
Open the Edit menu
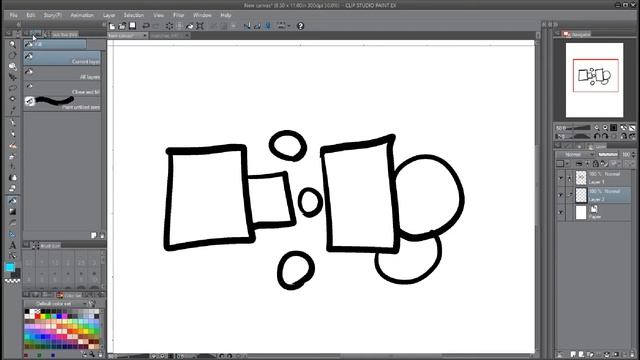pyautogui.click(x=31, y=15)
